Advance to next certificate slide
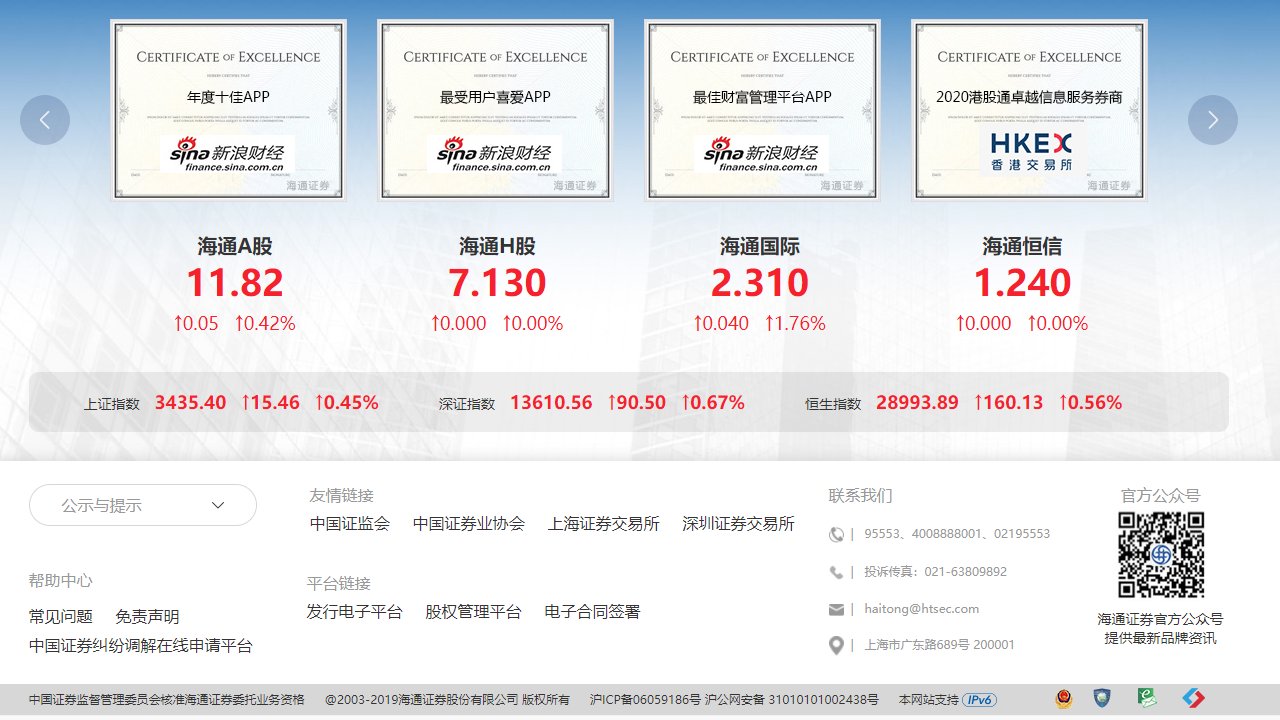The height and width of the screenshot is (720, 1280). [x=1213, y=120]
